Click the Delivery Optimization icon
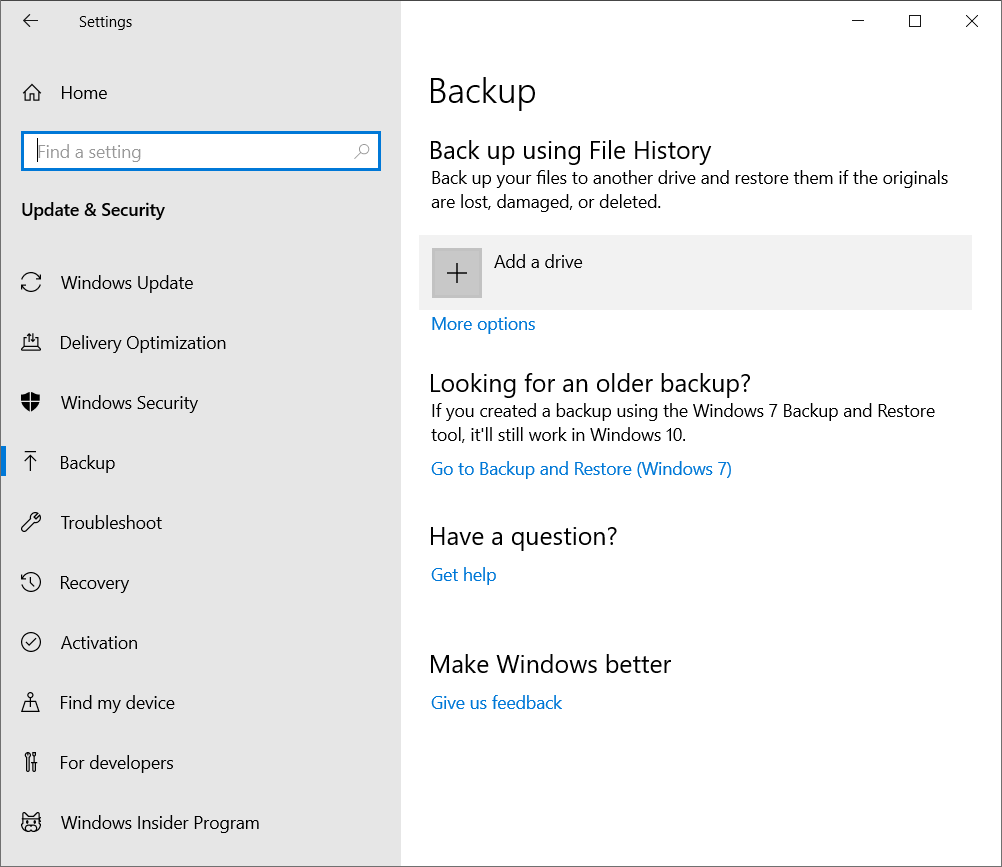This screenshot has width=1002, height=867. pos(31,342)
